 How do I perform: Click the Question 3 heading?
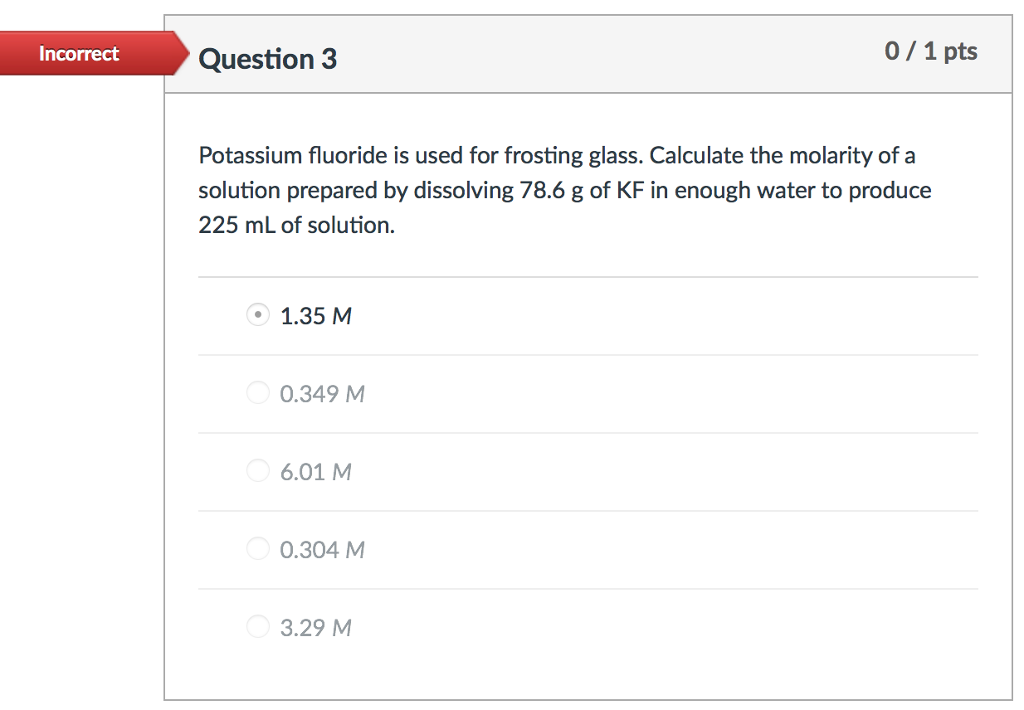coord(267,59)
